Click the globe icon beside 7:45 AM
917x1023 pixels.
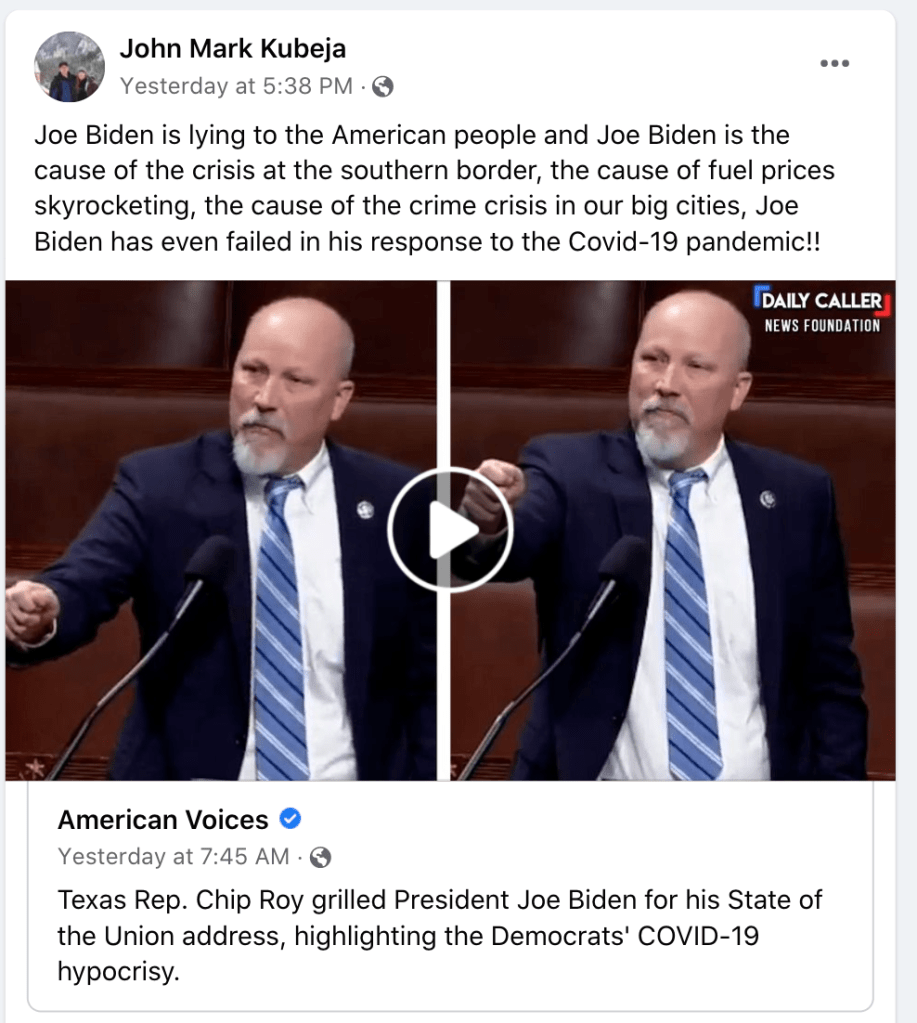pos(320,857)
